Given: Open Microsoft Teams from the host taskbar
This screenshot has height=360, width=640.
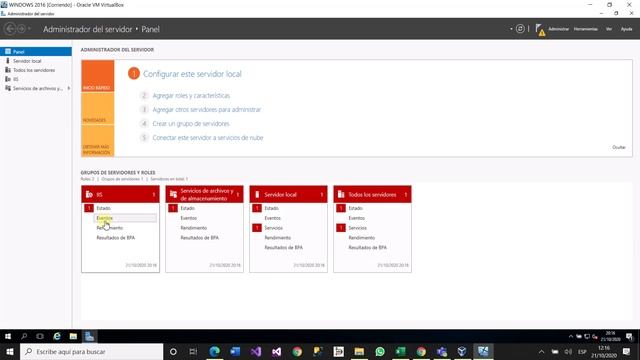Looking at the screenshot, I should [x=442, y=351].
